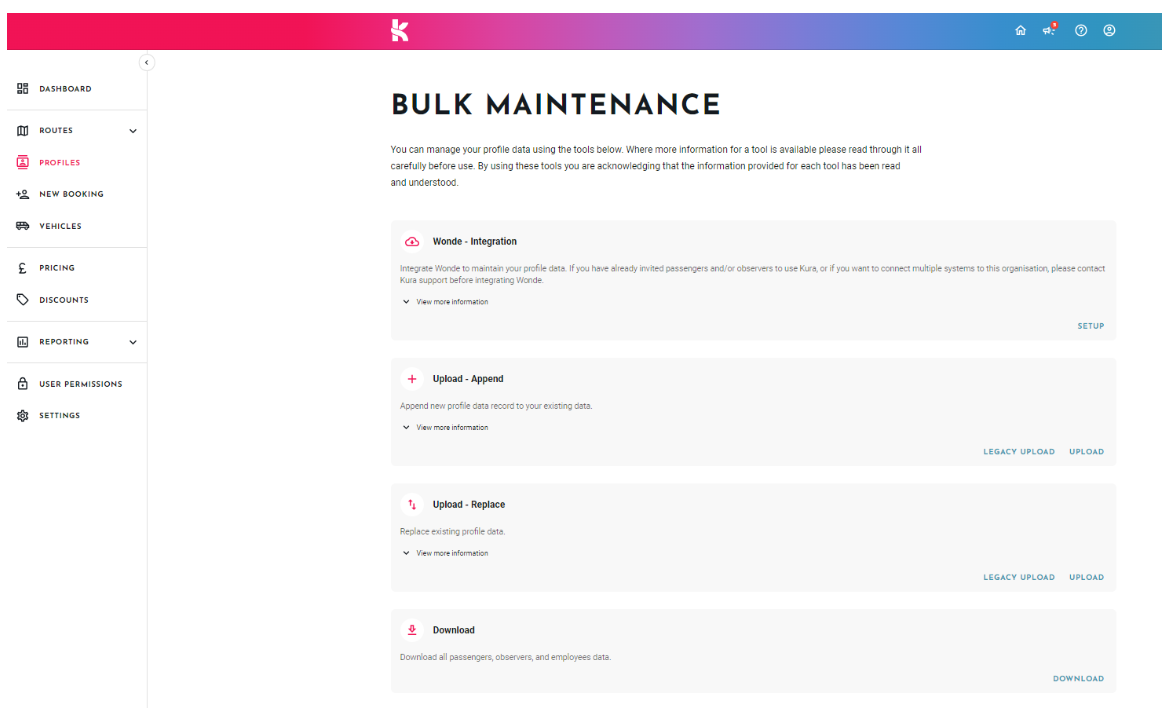Open the user account icon
Viewport: 1170px width, 719px height.
click(x=1110, y=31)
